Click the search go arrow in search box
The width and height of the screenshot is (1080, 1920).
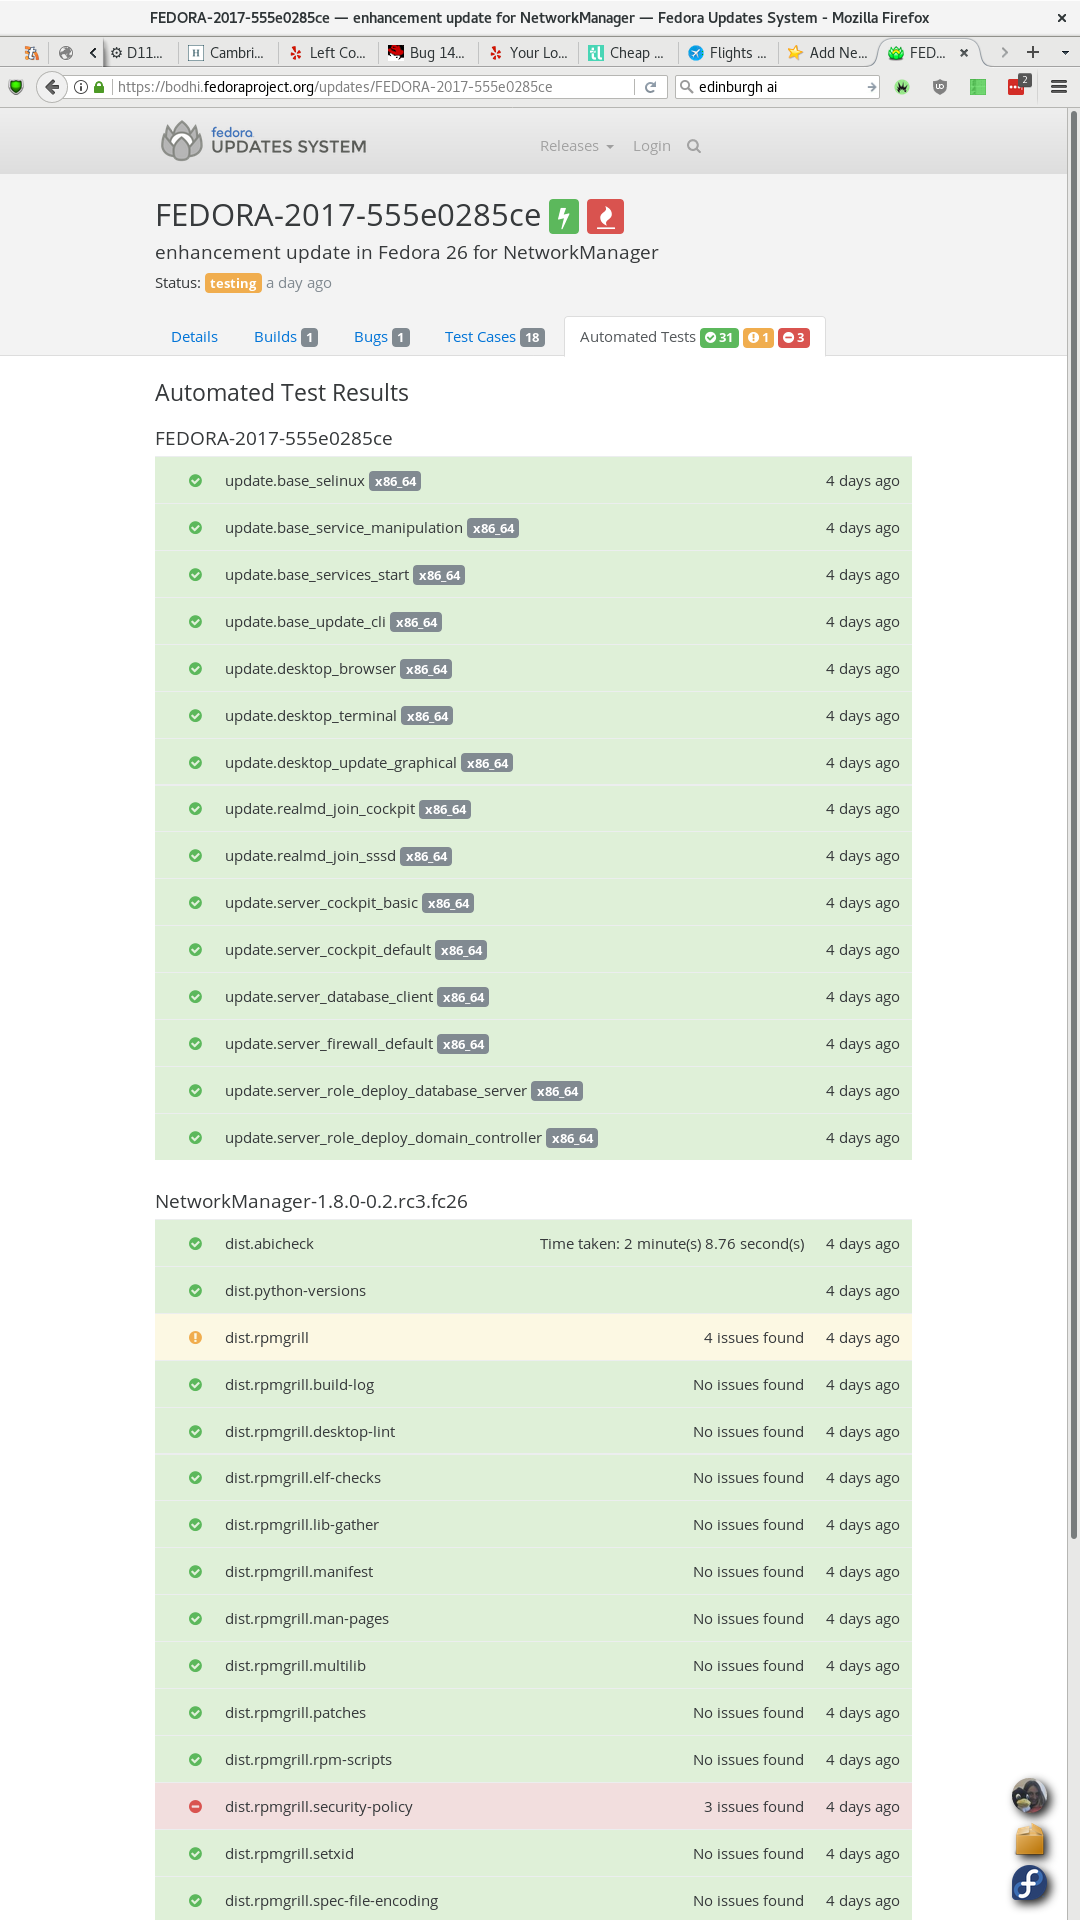pos(872,87)
